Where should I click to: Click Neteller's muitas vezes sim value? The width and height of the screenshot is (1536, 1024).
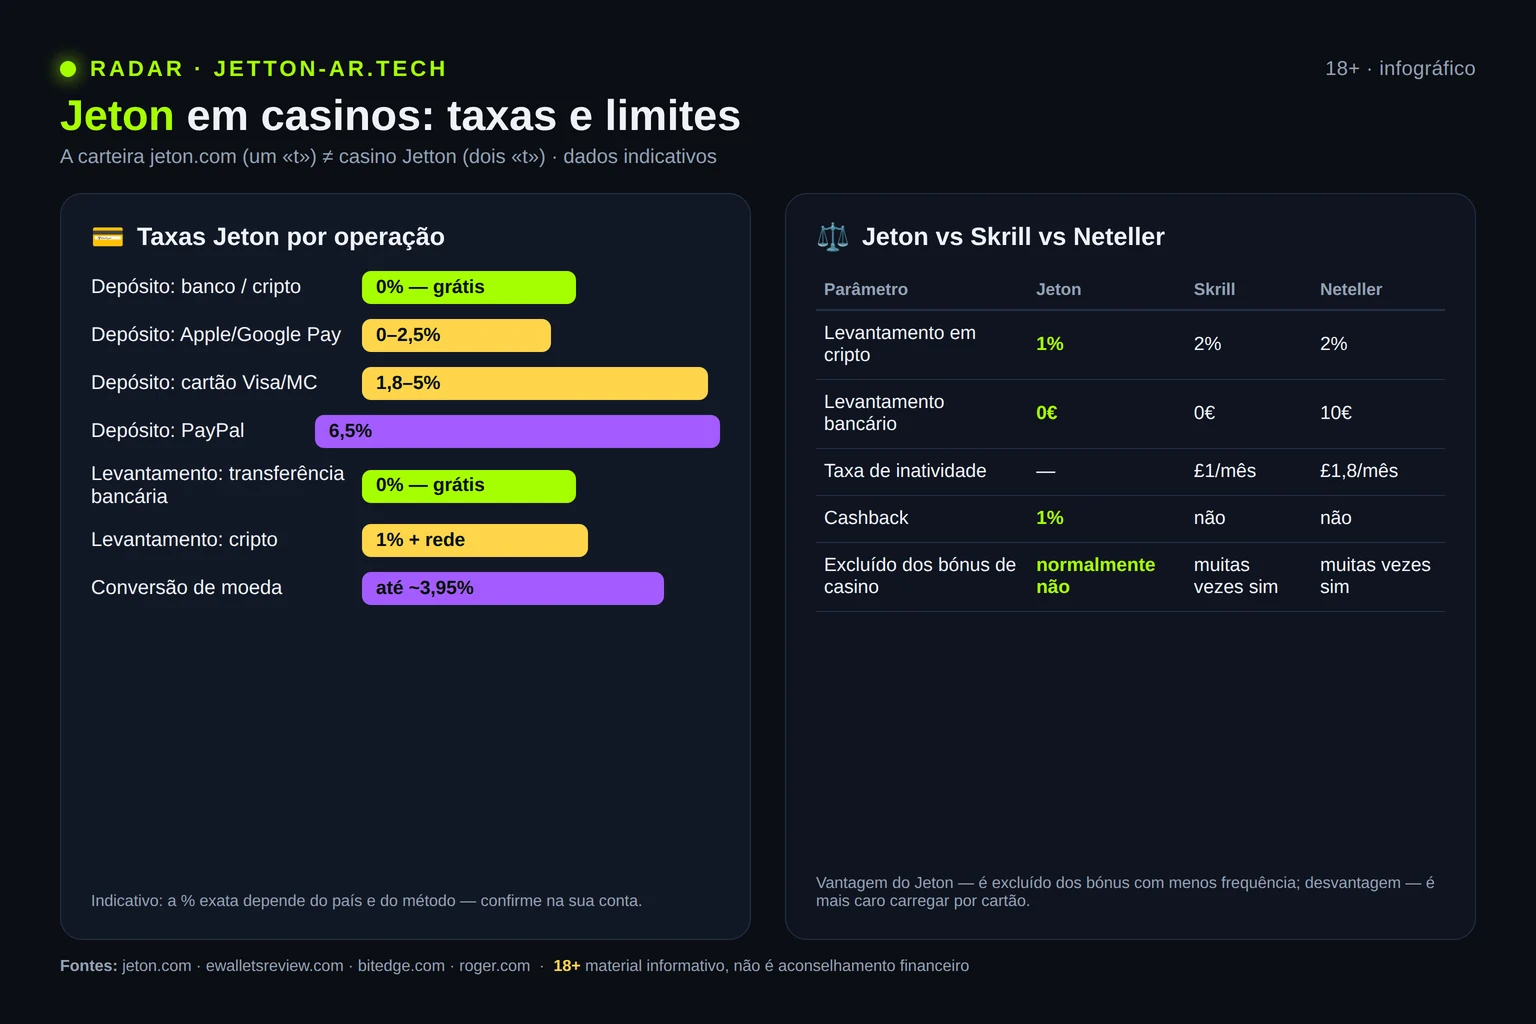point(1375,576)
